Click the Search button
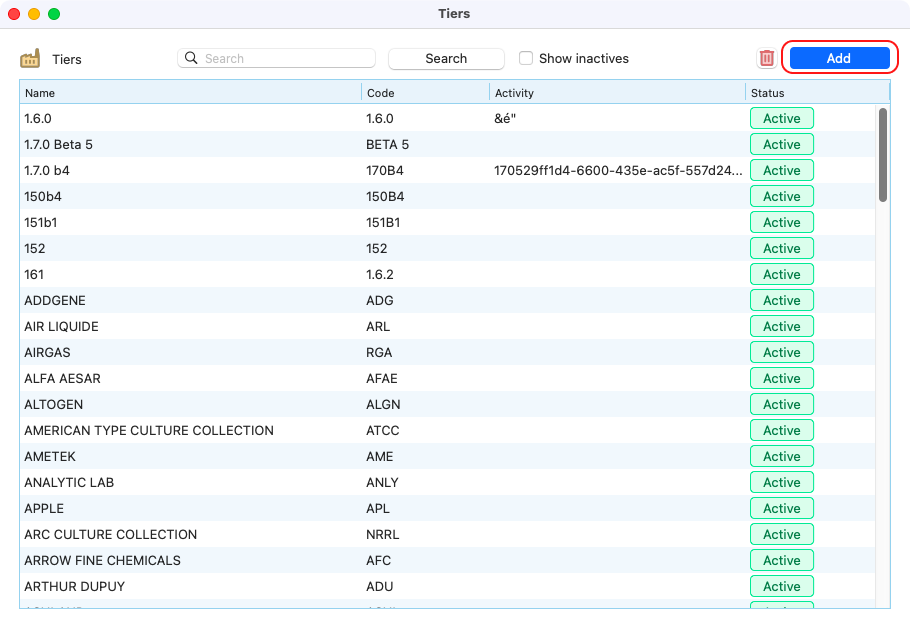This screenshot has height=628, width=910. pos(446,59)
